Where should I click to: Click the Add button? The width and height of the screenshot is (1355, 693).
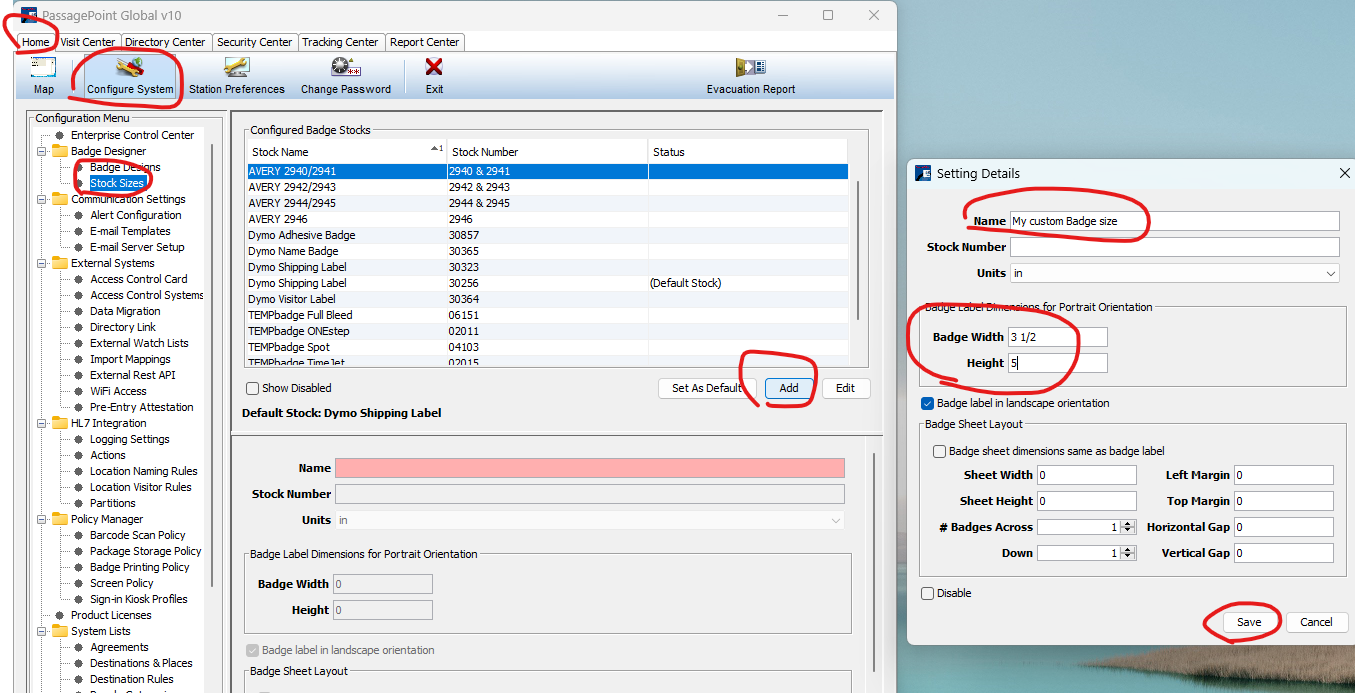(x=789, y=388)
